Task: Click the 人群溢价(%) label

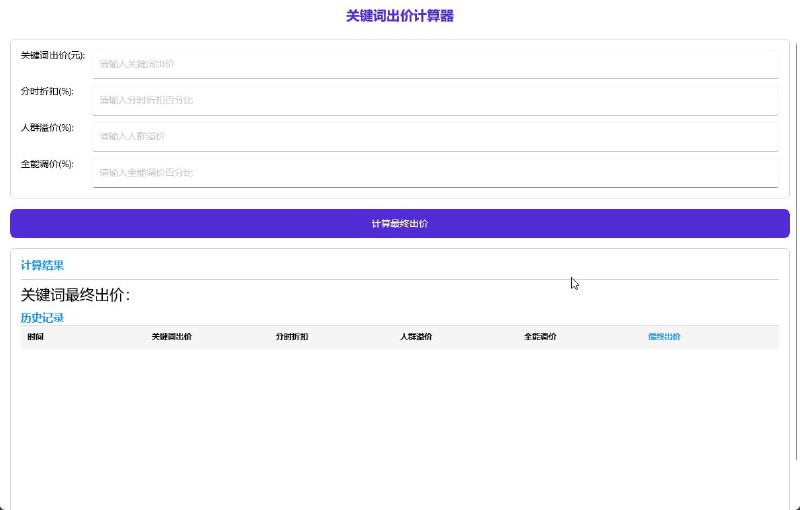Action: pyautogui.click(x=47, y=128)
